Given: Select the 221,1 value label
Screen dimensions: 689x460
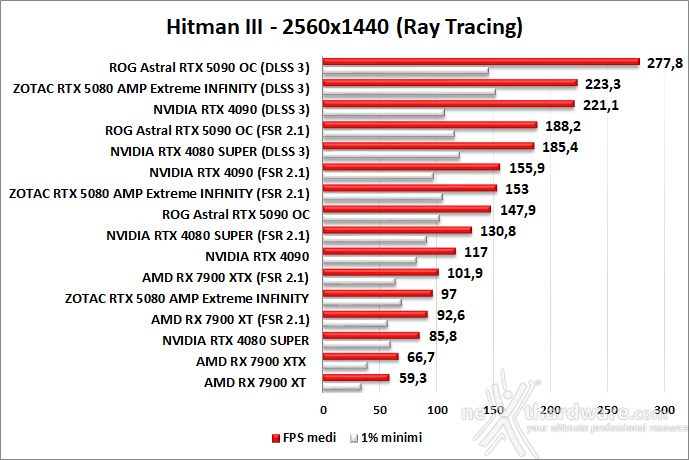Looking at the screenshot, I should click(x=601, y=105).
